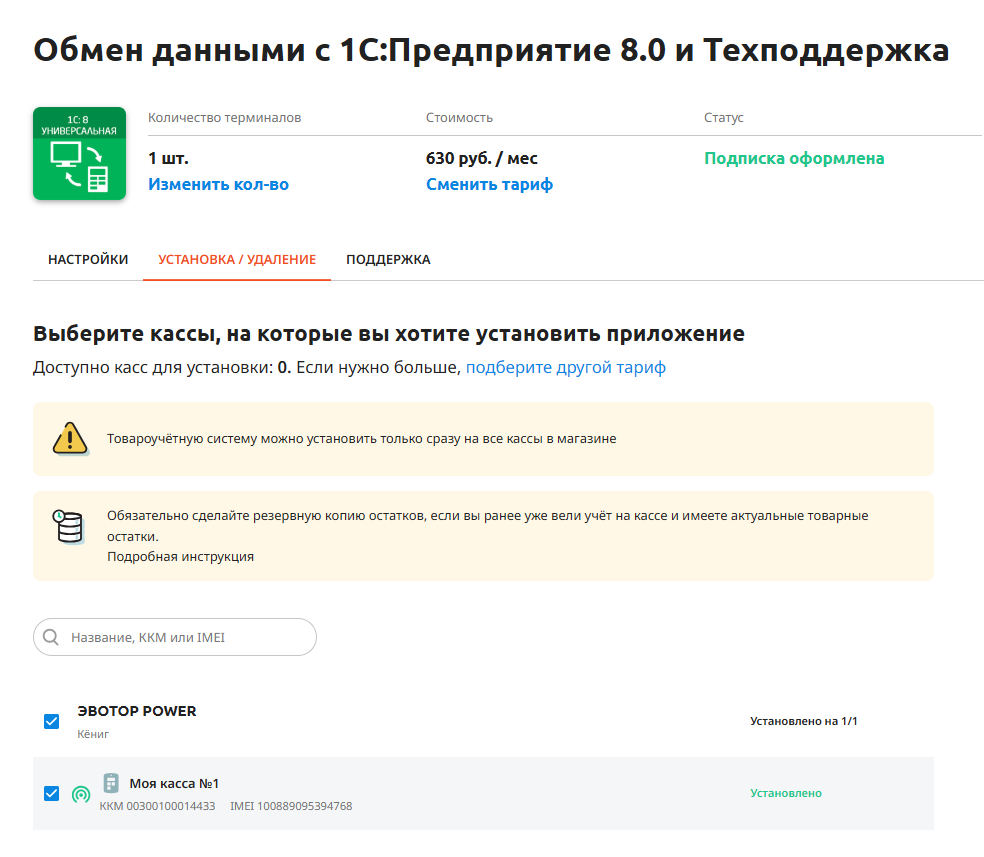
Task: Uncheck the ЭВОТОР POWER store checkbox
Action: click(x=51, y=721)
